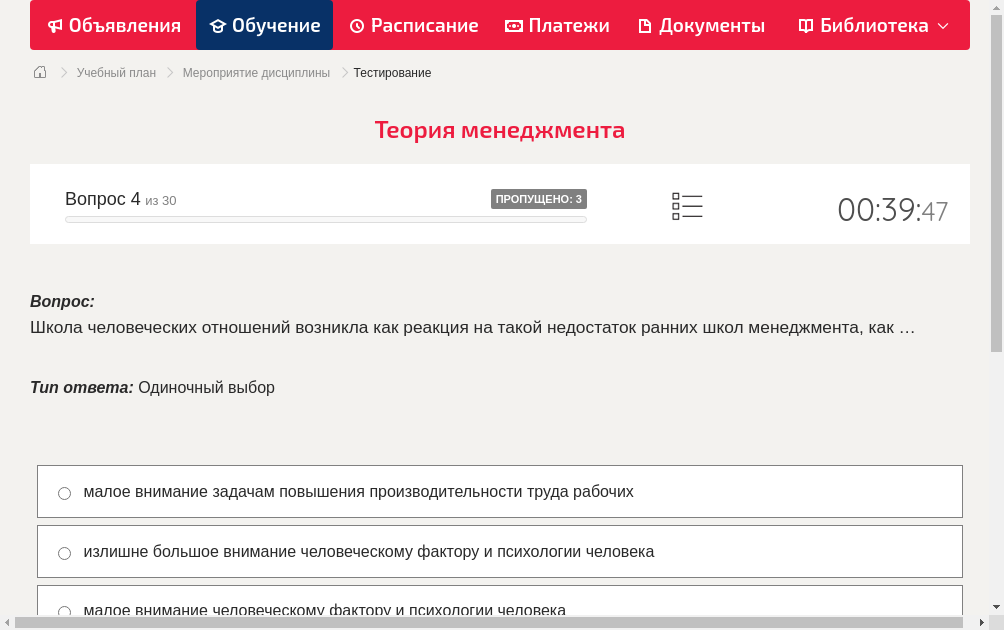
Task: Open the Мероприятие дисциплины breadcrumb link
Action: click(x=256, y=72)
